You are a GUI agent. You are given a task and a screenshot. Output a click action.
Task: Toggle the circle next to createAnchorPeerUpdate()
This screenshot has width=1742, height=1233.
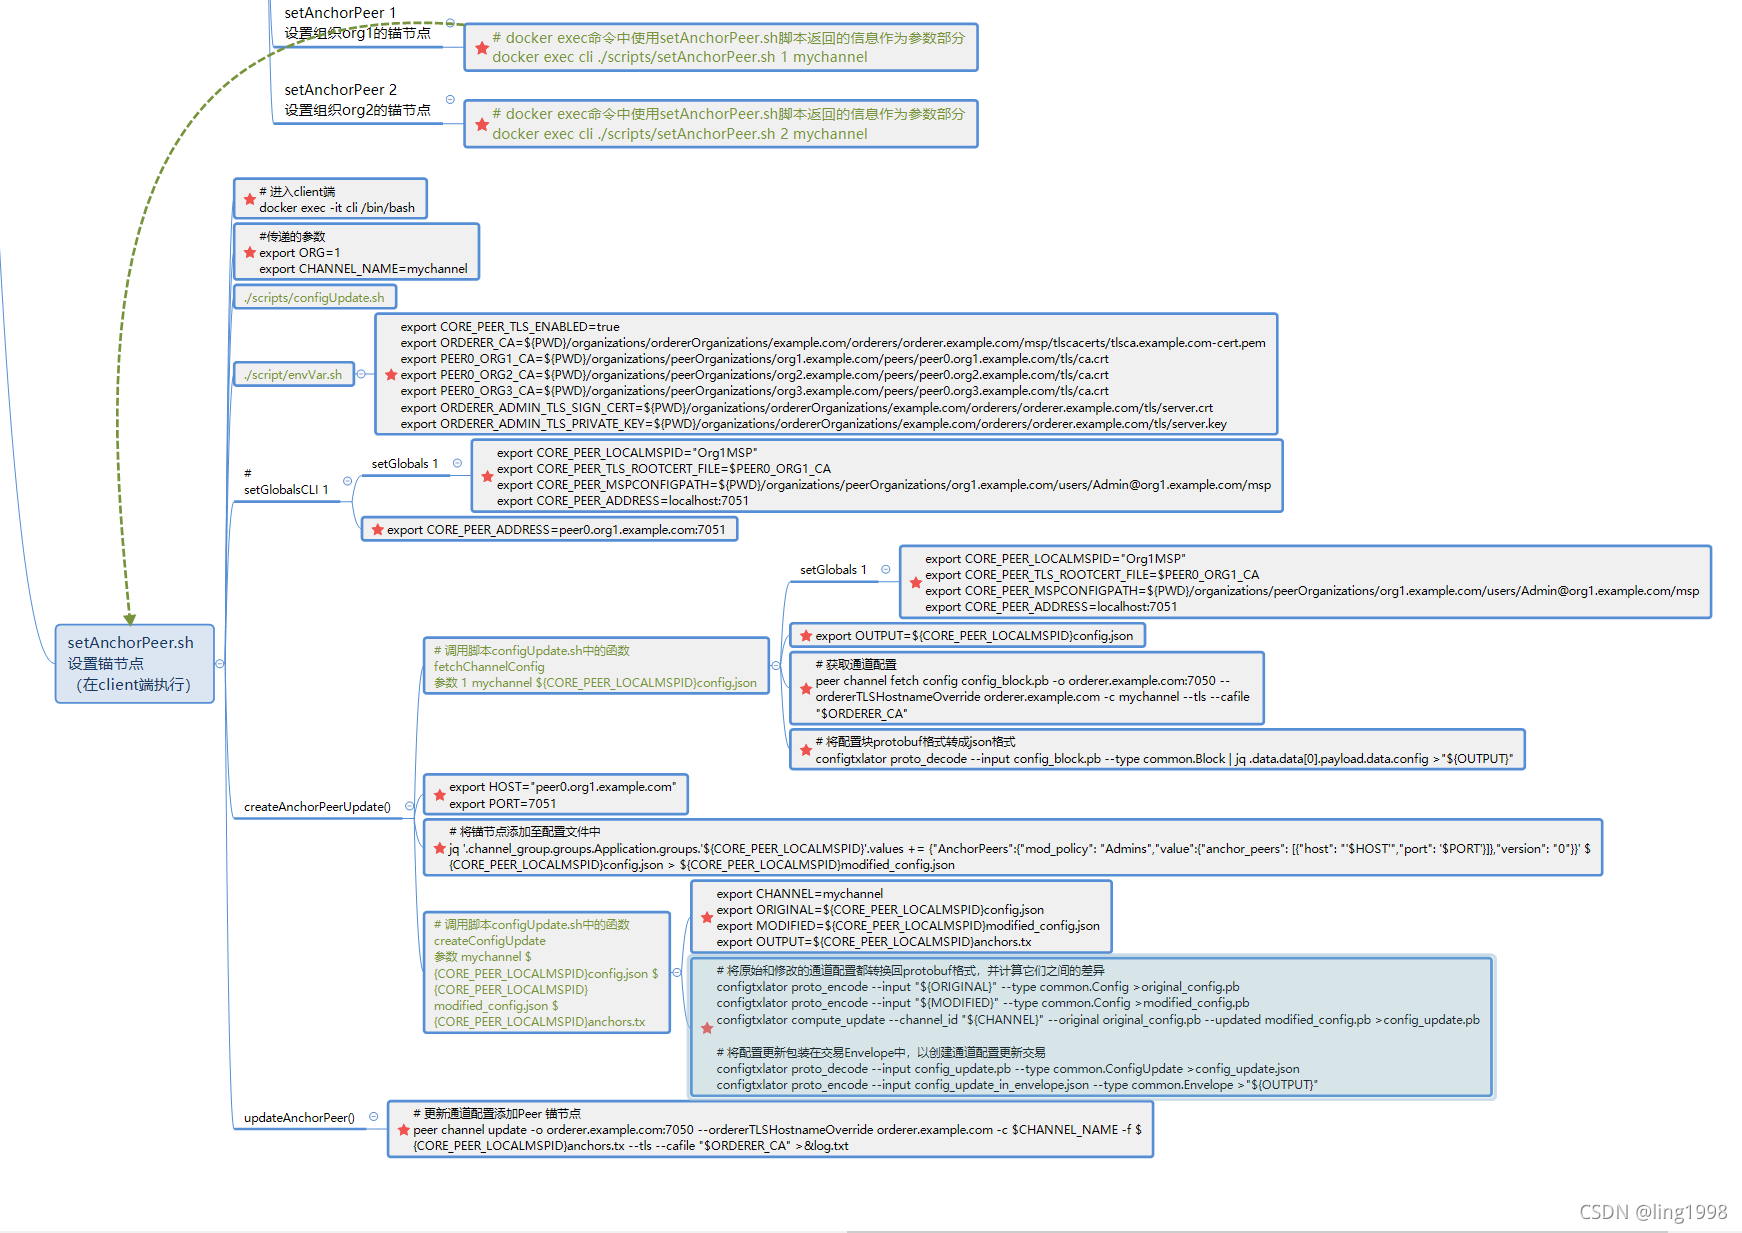click(408, 805)
